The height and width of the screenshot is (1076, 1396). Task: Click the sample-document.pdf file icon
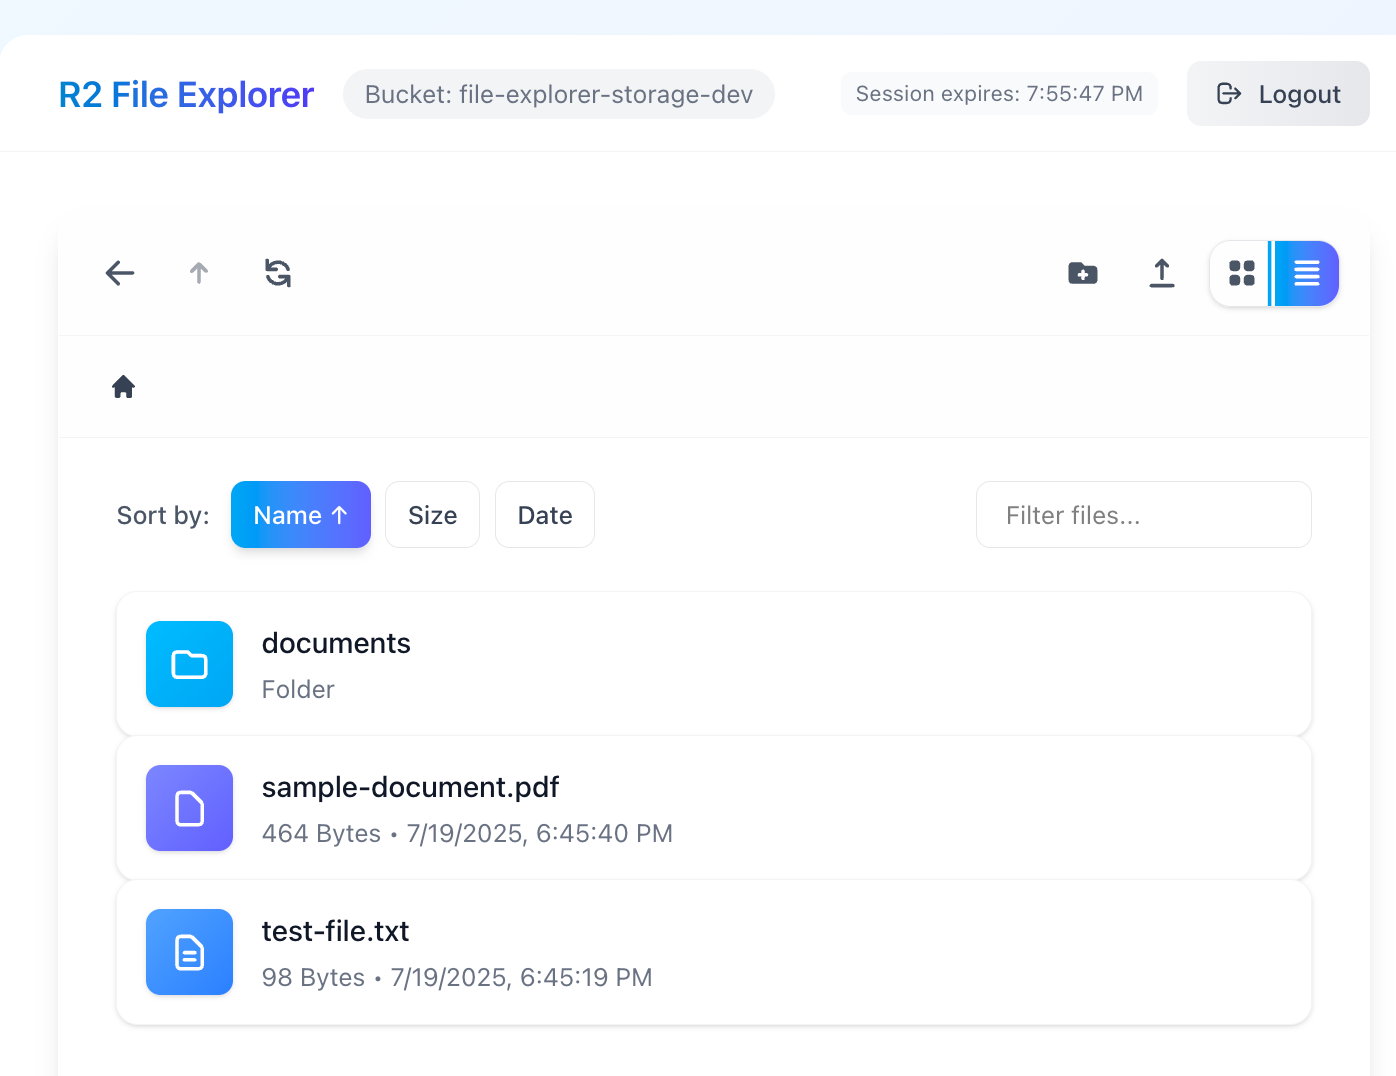coord(189,808)
